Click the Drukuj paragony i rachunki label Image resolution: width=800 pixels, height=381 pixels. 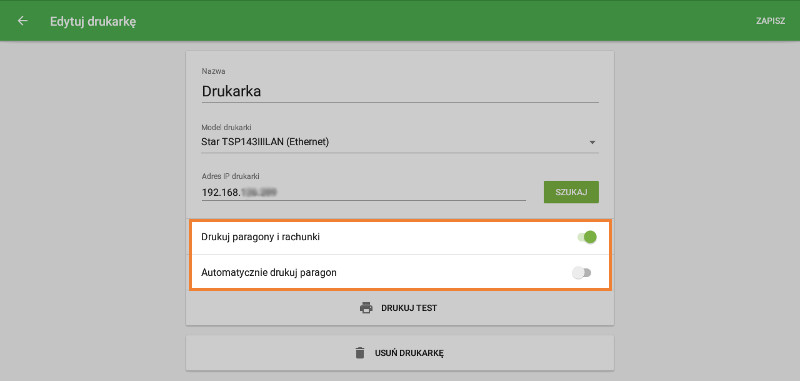click(x=261, y=237)
